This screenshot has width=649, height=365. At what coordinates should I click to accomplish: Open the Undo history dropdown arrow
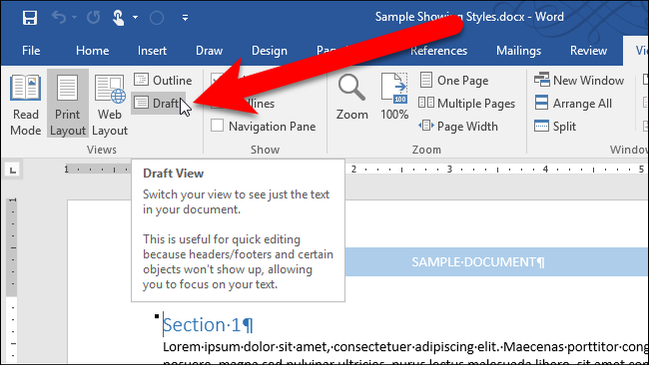(x=75, y=17)
